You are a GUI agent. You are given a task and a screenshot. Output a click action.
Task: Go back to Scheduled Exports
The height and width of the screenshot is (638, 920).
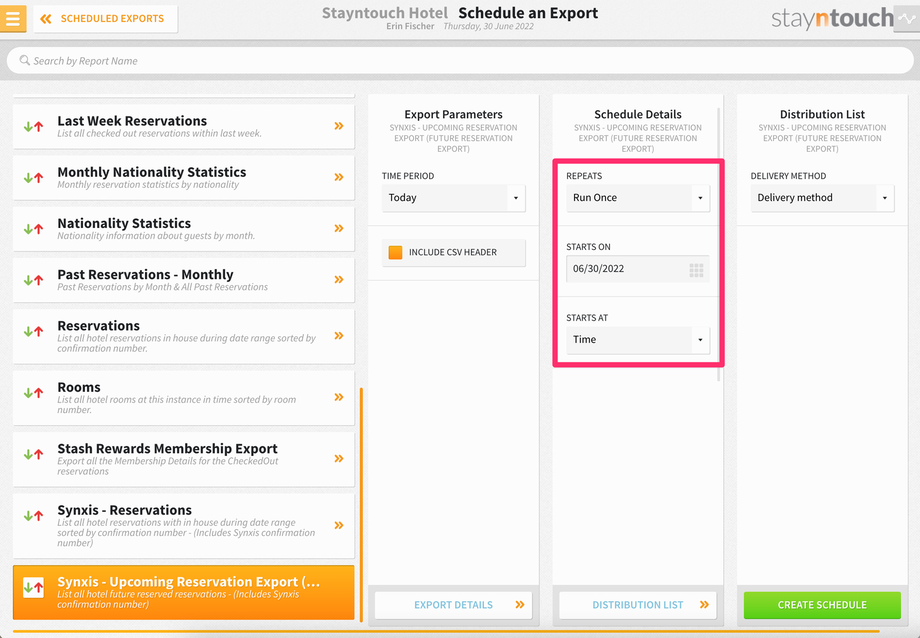pos(106,19)
